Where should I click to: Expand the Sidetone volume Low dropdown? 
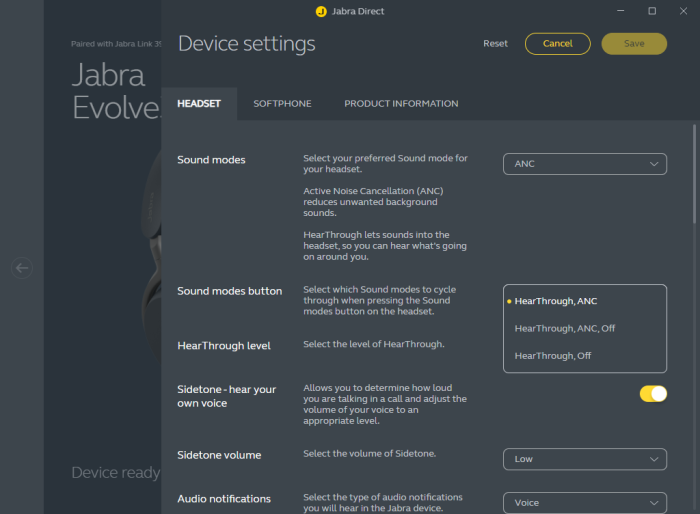[x=585, y=459]
